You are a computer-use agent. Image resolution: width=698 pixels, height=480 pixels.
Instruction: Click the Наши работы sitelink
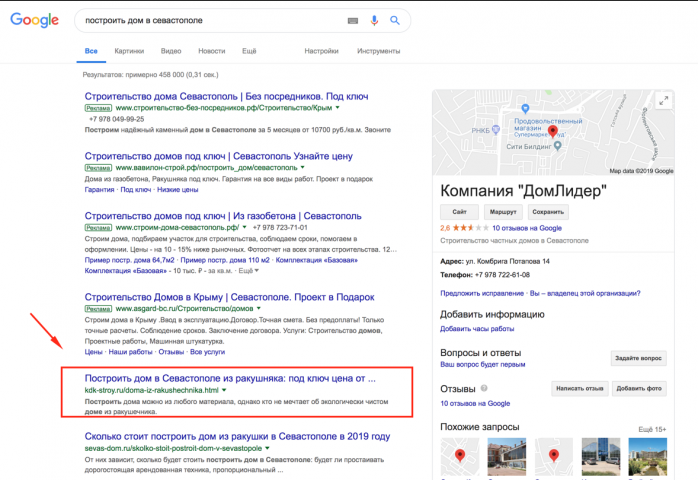pyautogui.click(x=130, y=352)
